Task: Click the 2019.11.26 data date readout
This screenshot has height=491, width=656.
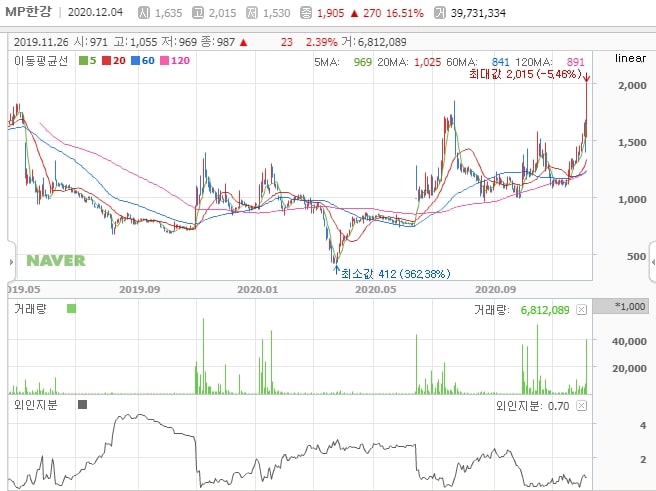Action: (x=41, y=42)
